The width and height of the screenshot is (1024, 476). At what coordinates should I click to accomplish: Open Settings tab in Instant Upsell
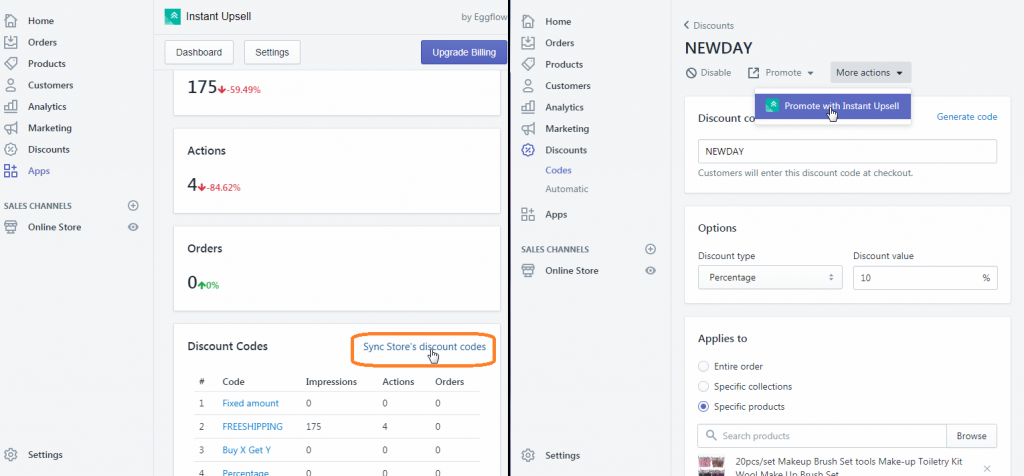[272, 52]
